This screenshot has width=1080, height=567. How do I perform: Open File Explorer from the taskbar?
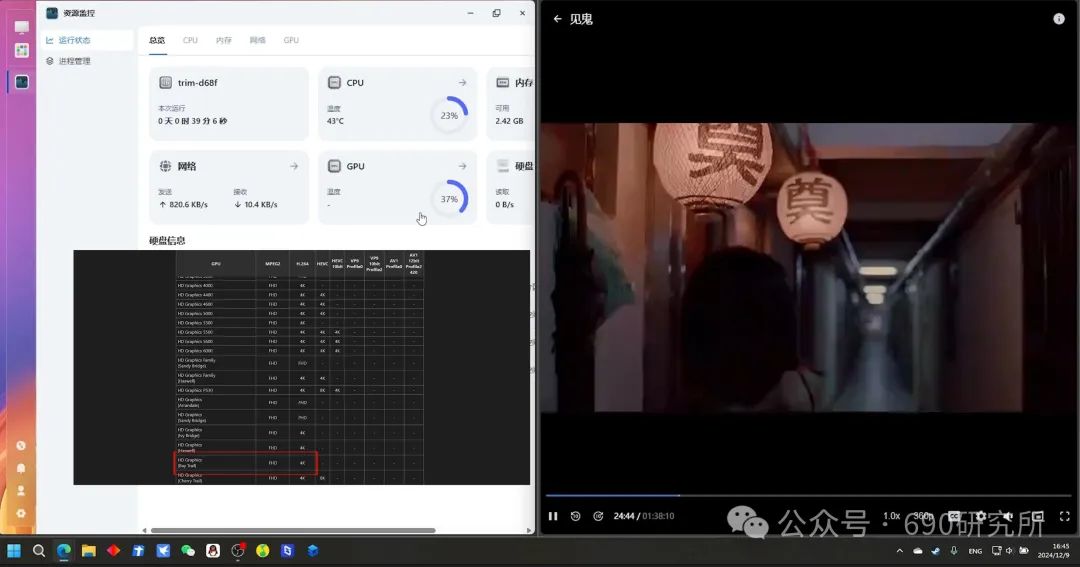point(88,550)
